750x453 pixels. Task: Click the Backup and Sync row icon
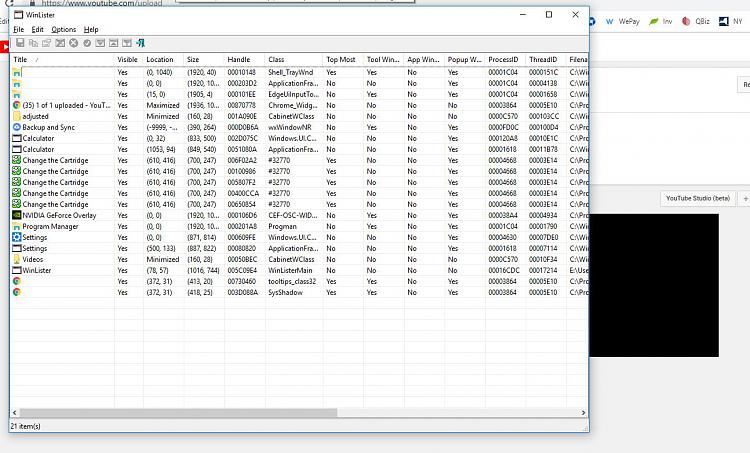(16, 127)
